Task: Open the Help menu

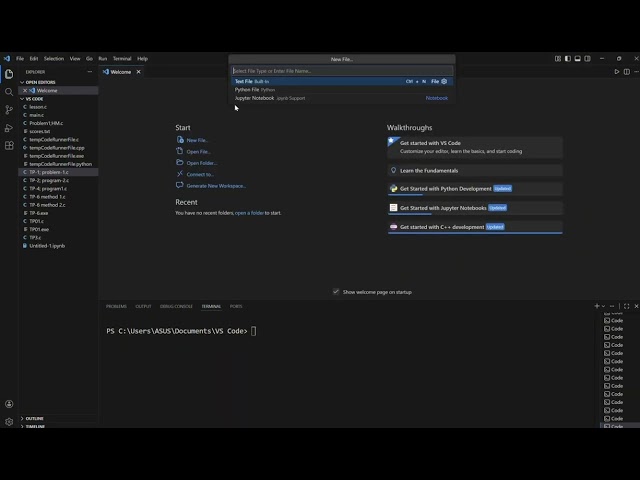Action: click(142, 59)
